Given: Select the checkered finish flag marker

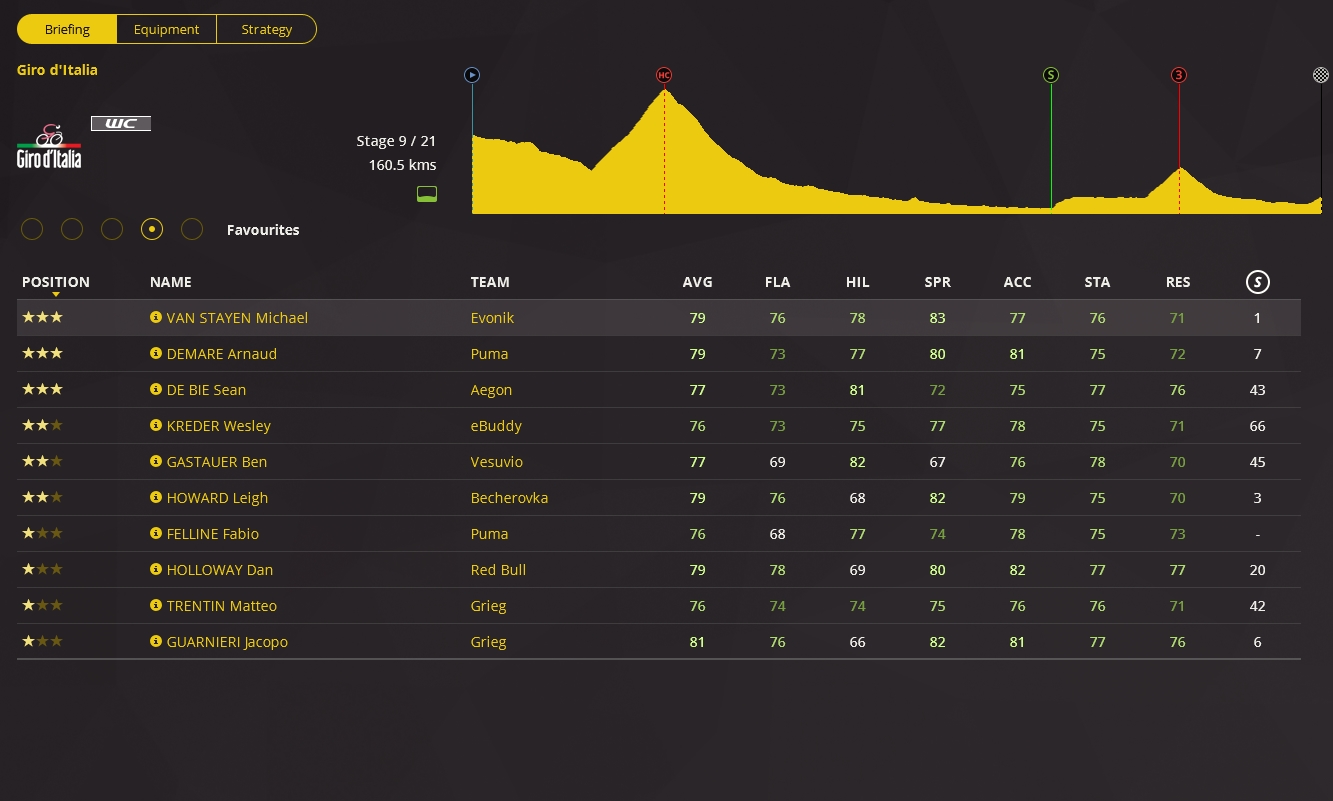Looking at the screenshot, I should click(x=1321, y=75).
